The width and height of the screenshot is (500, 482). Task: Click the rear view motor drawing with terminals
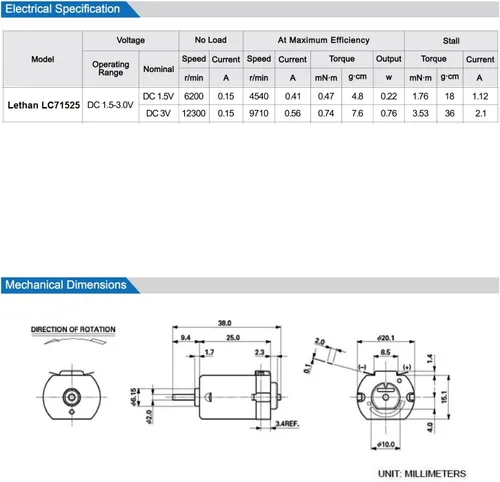pyautogui.click(x=386, y=396)
